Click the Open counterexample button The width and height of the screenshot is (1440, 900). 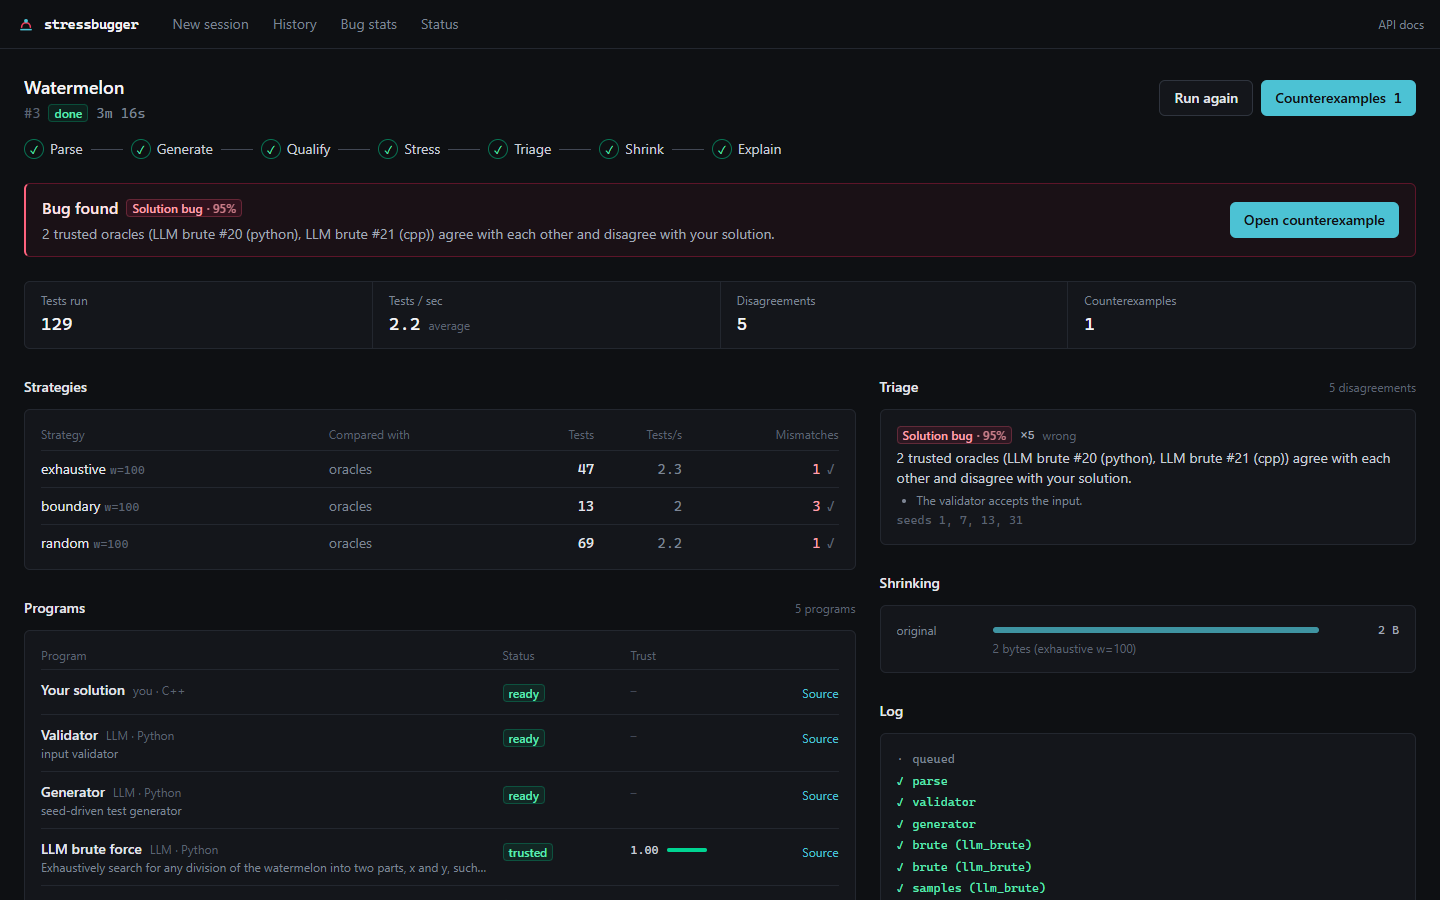(x=1314, y=220)
